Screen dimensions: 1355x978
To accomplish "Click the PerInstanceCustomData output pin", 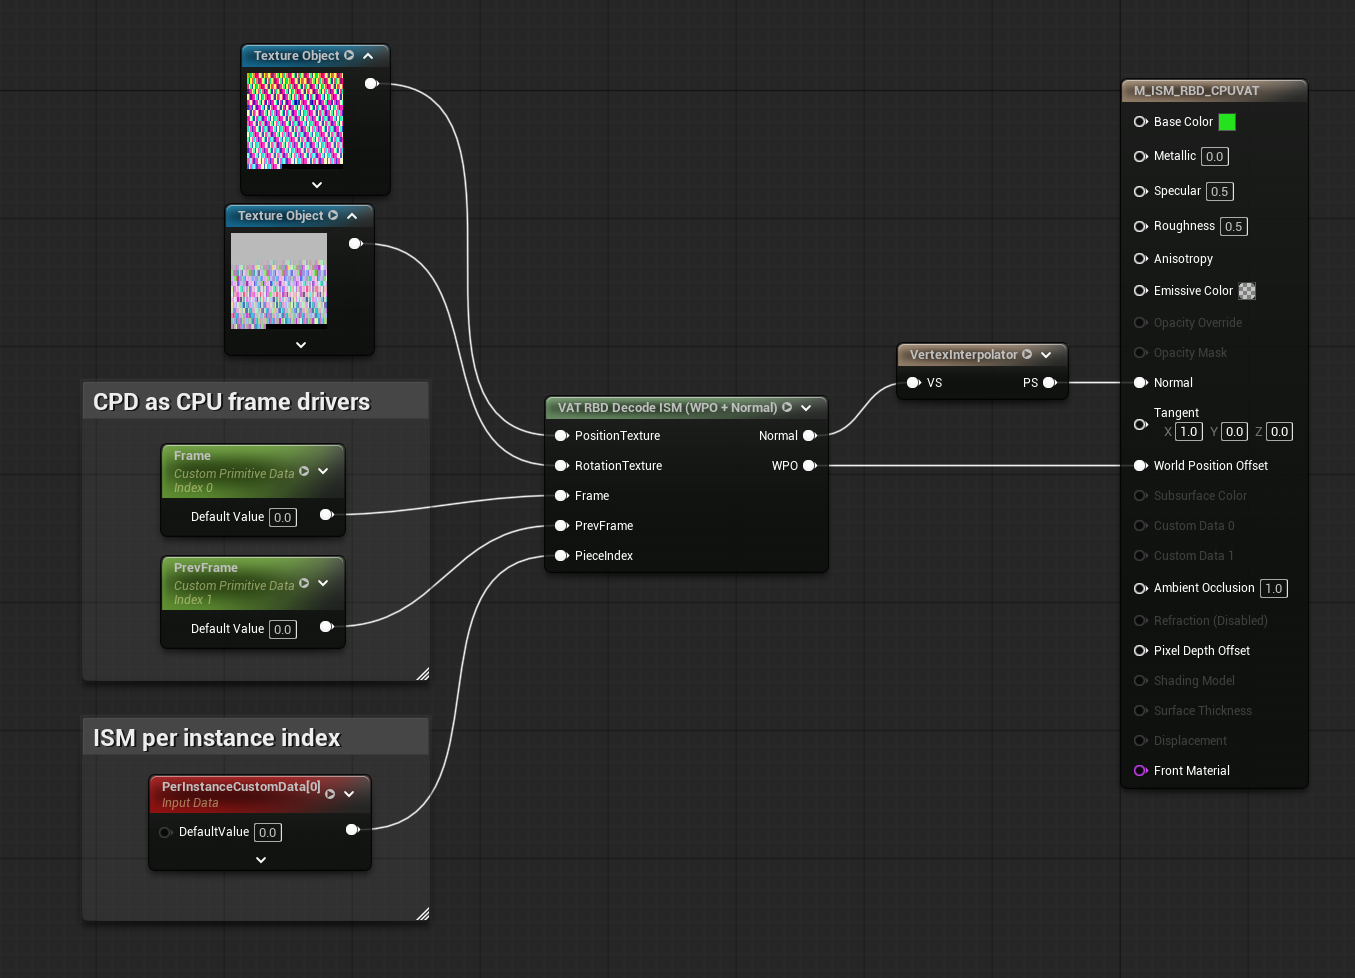I will click(x=352, y=829).
